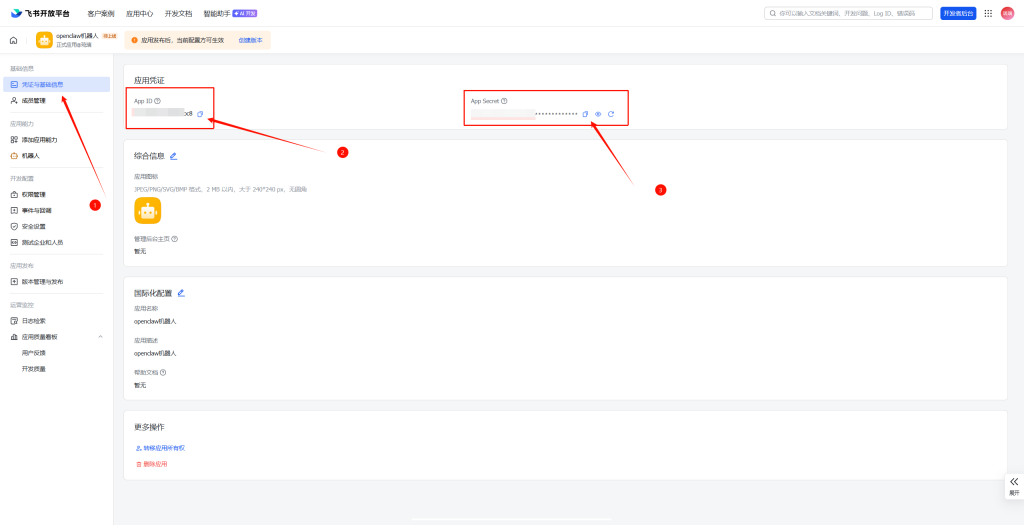The height and width of the screenshot is (525, 1024).
Task: Select 凭证与基础信息 in sidebar
Action: point(56,84)
